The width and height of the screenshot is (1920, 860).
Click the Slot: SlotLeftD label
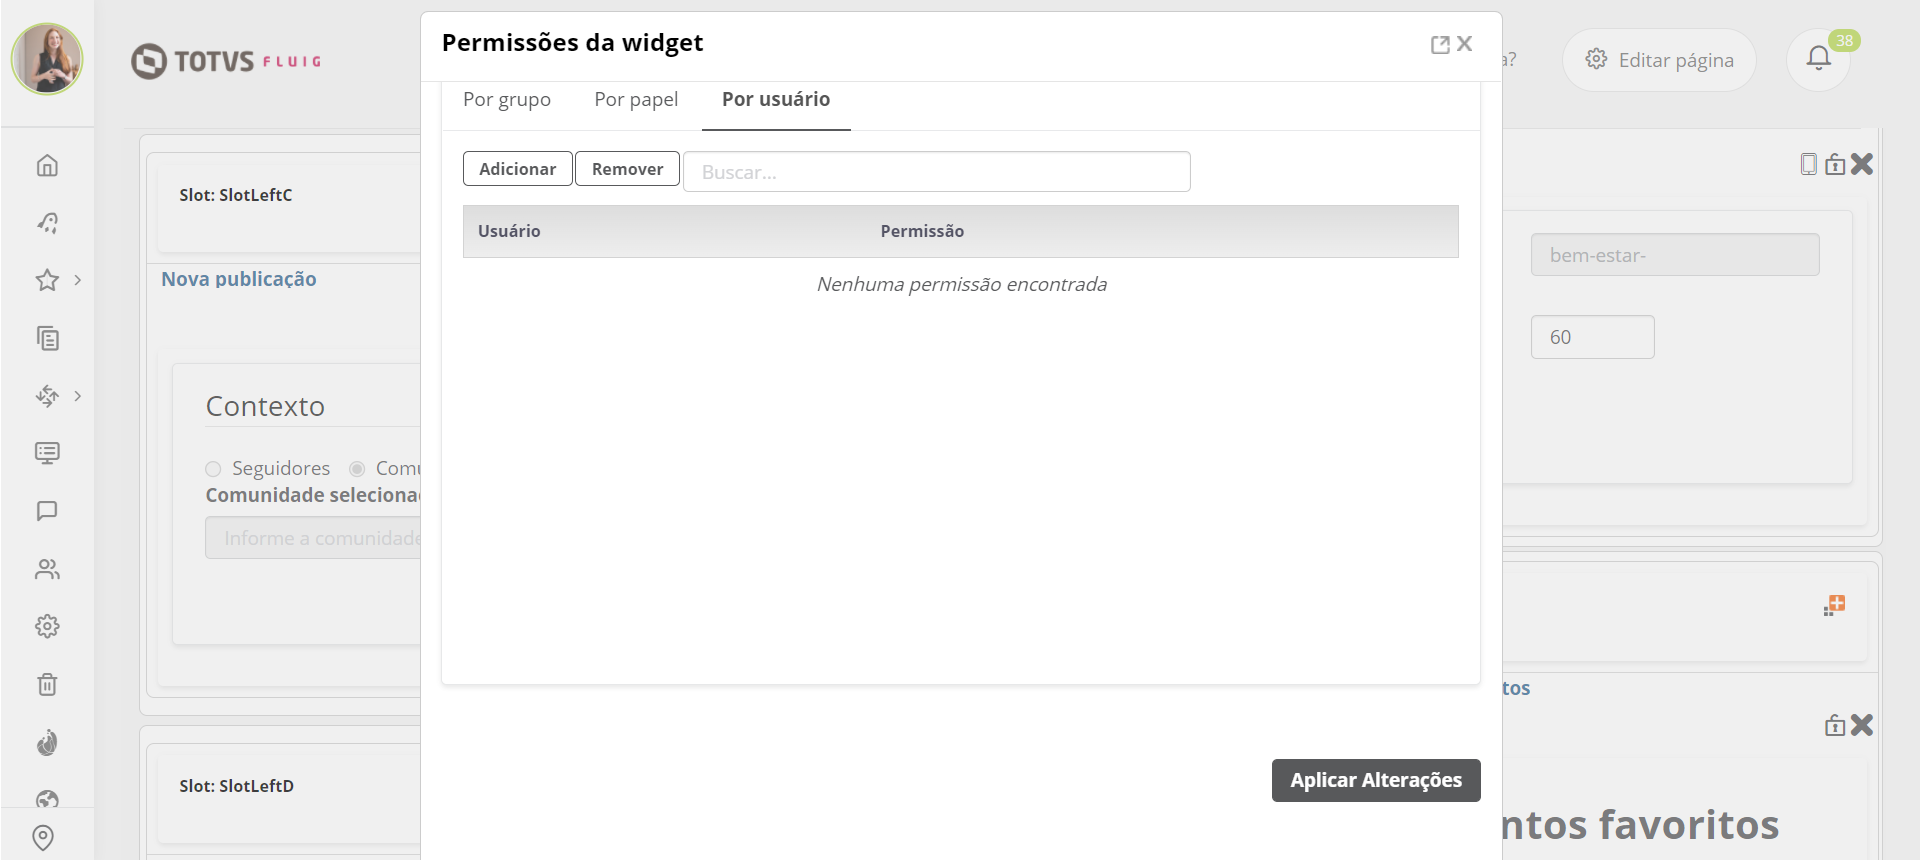237,786
